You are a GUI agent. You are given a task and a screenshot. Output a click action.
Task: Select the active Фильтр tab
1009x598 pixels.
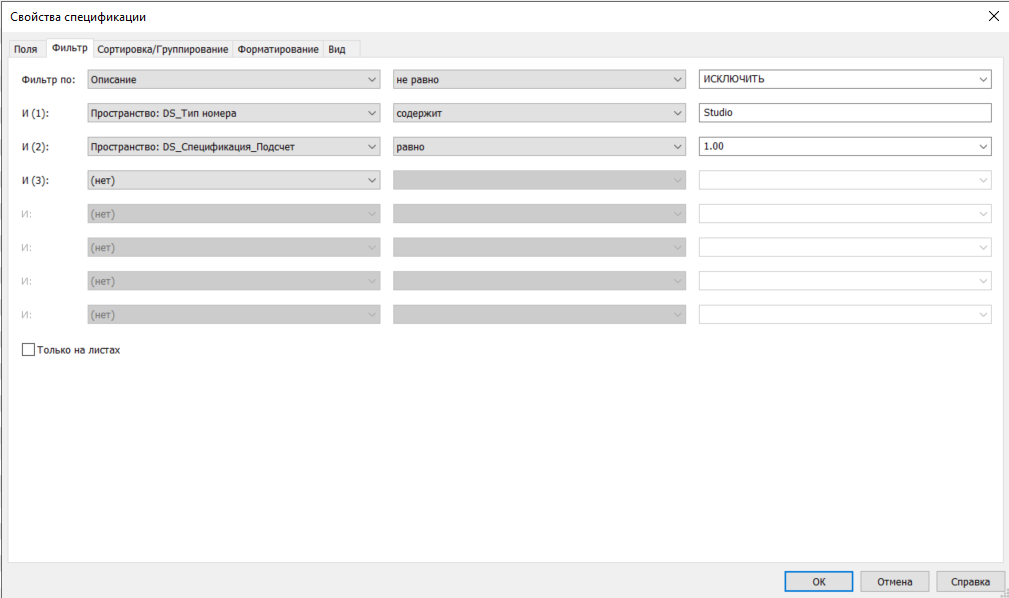tap(70, 48)
